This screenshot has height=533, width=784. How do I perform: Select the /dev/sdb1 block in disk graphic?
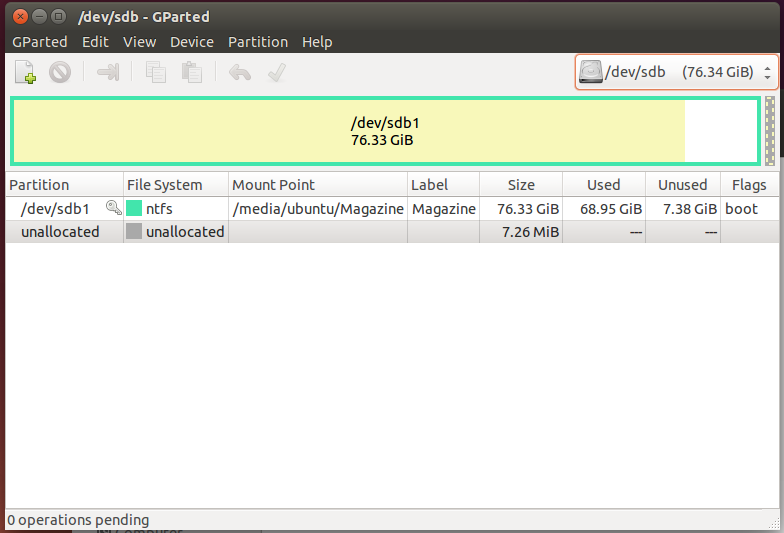[x=385, y=131]
